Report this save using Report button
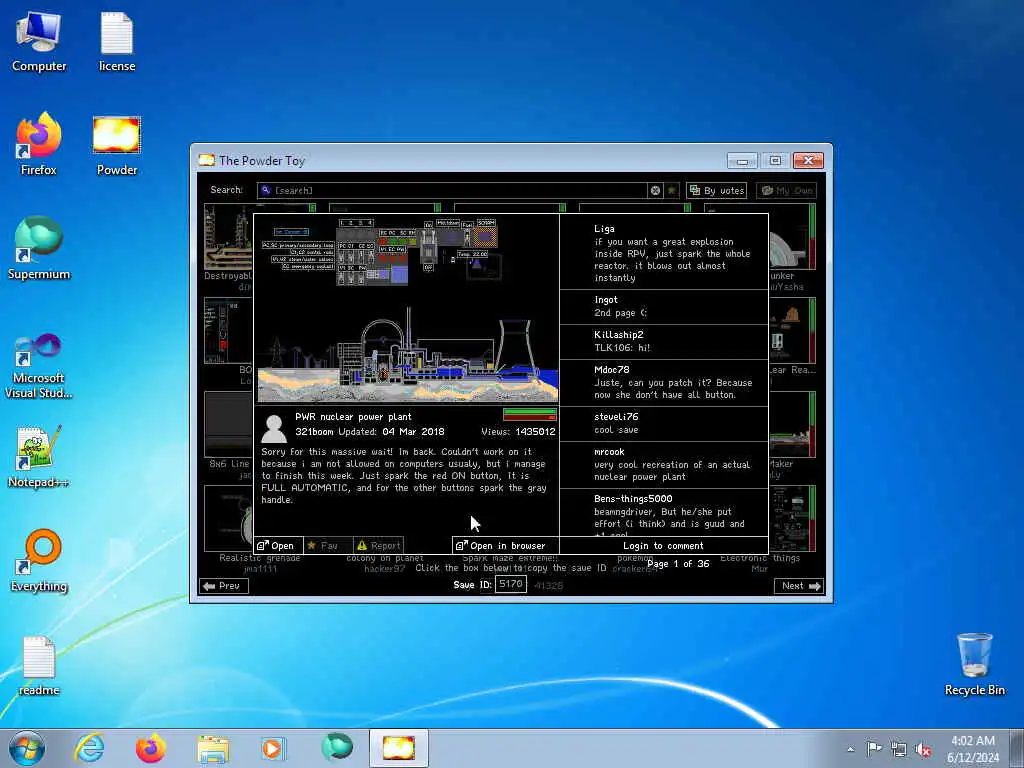 [378, 545]
